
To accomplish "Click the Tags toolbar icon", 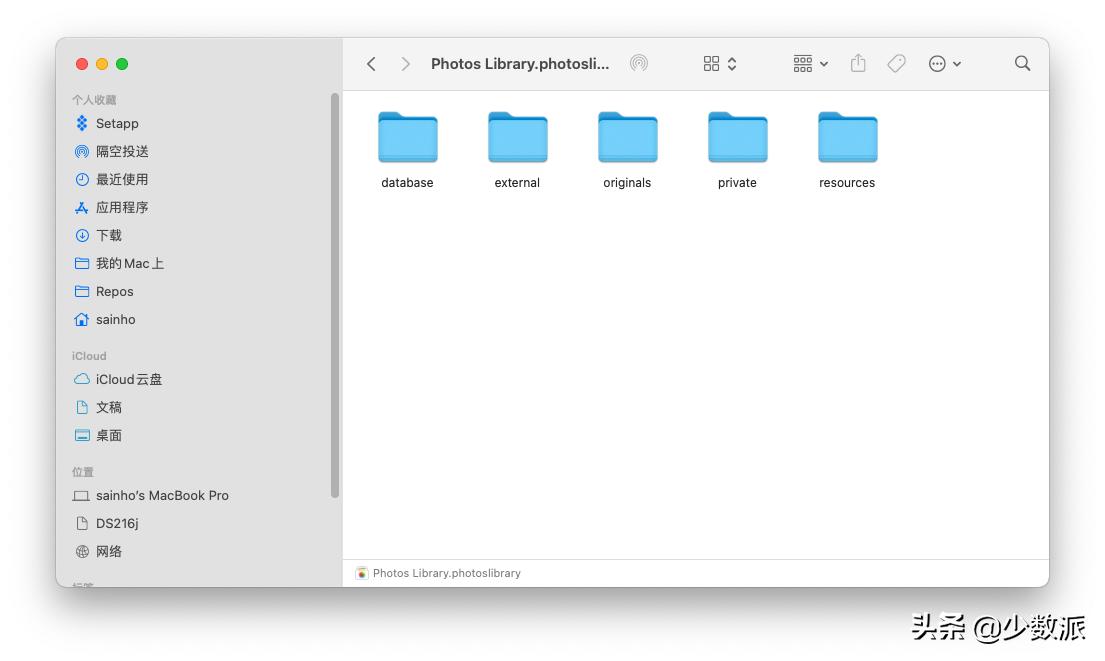I will click(x=896, y=63).
